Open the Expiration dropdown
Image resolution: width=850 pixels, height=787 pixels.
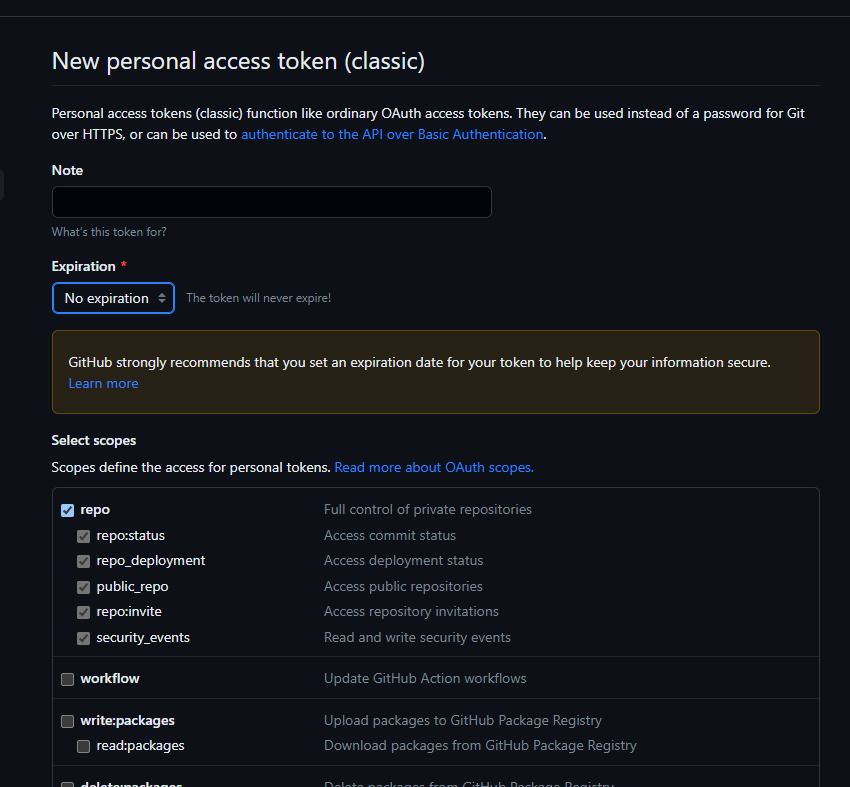coord(113,298)
